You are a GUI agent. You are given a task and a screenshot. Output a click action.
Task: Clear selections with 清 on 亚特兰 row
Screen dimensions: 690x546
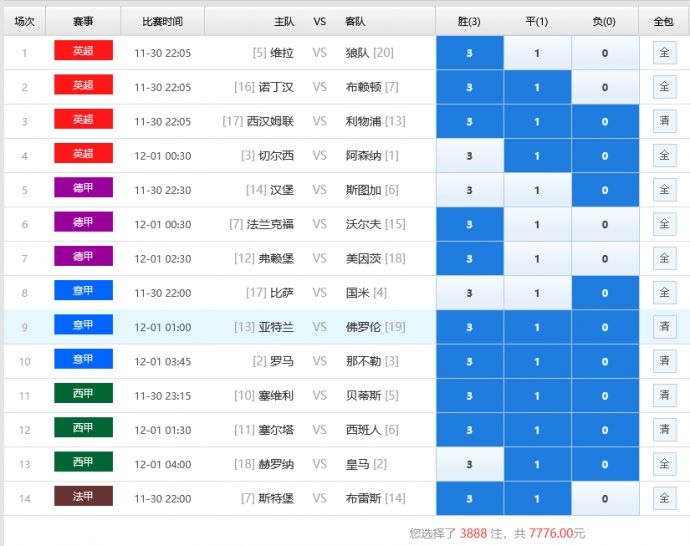[x=664, y=326]
